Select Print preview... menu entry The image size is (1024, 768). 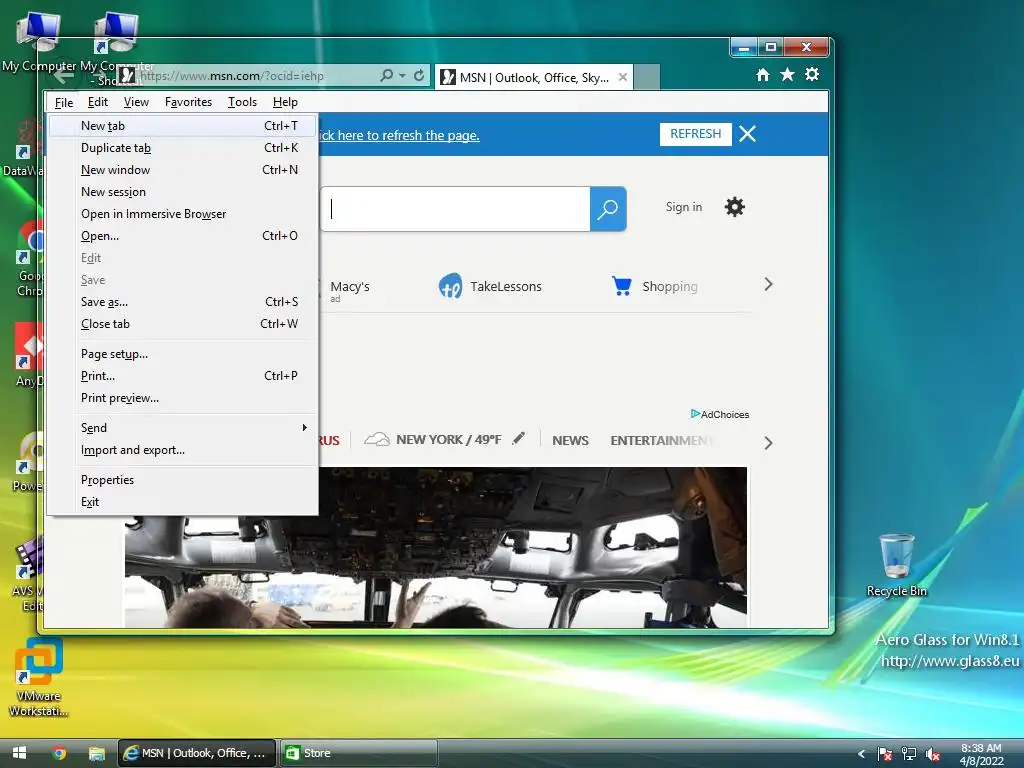(x=183, y=398)
